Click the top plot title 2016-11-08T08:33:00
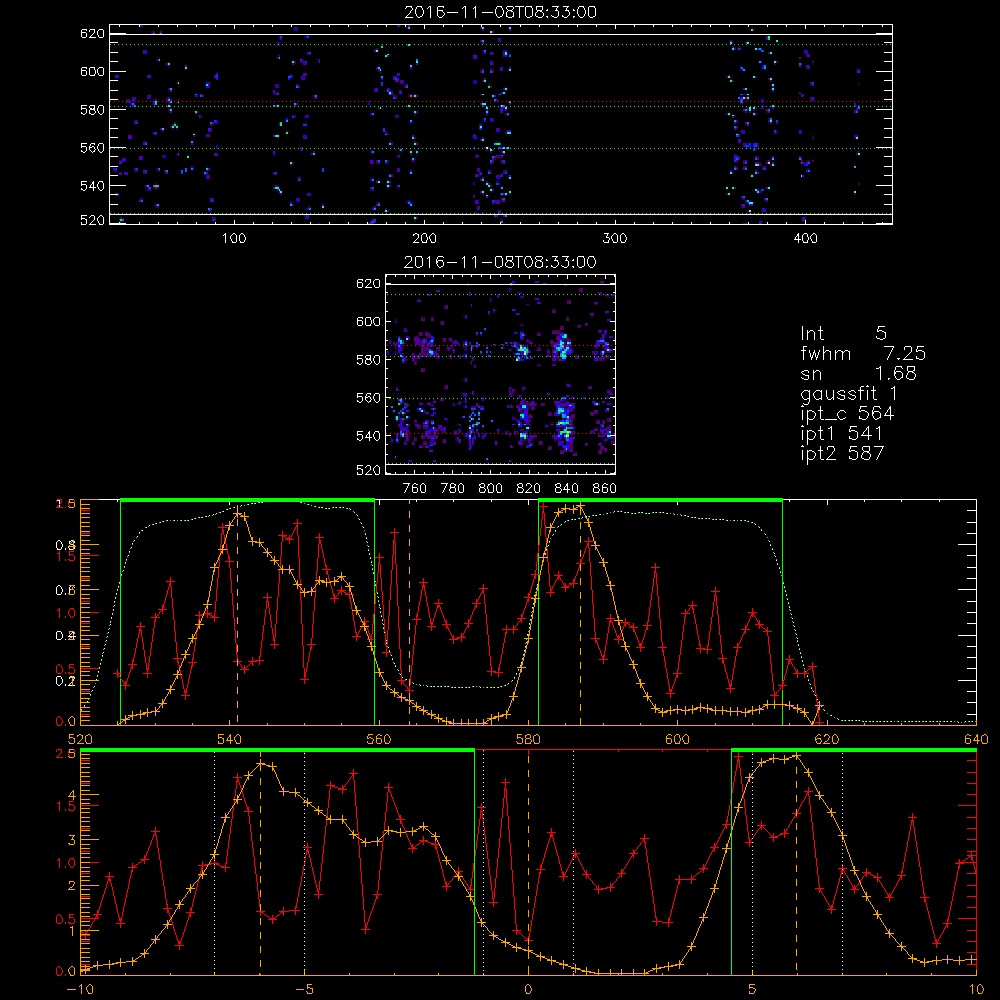The image size is (1000, 1000). [500, 12]
